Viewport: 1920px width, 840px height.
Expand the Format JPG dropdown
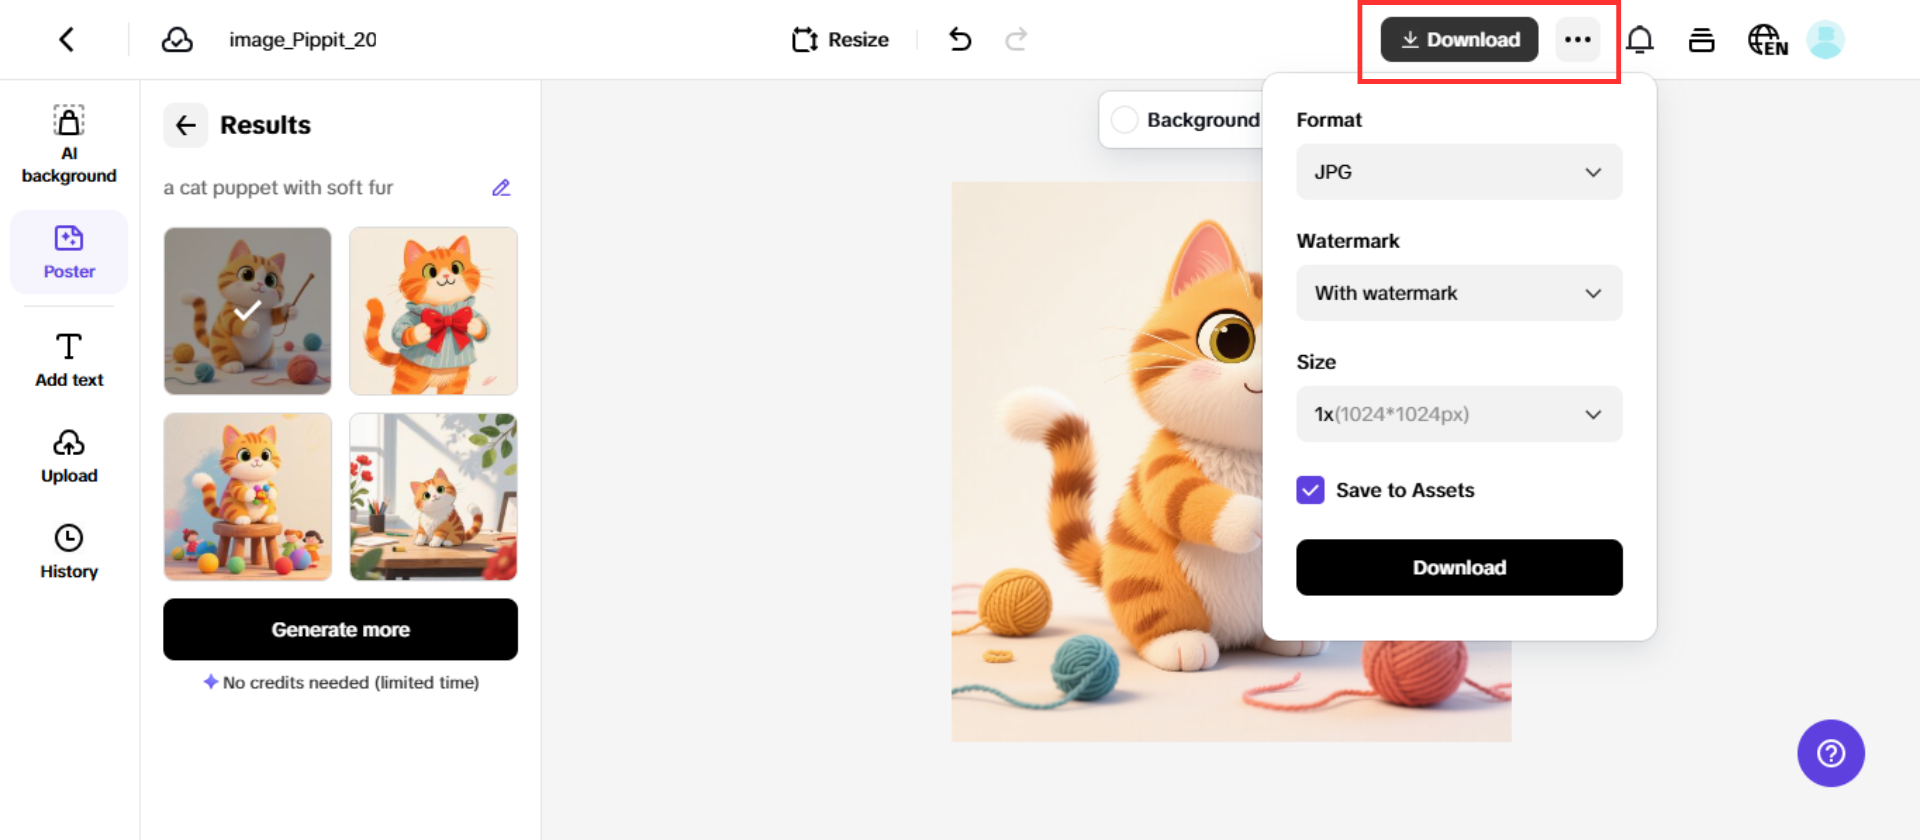point(1458,172)
